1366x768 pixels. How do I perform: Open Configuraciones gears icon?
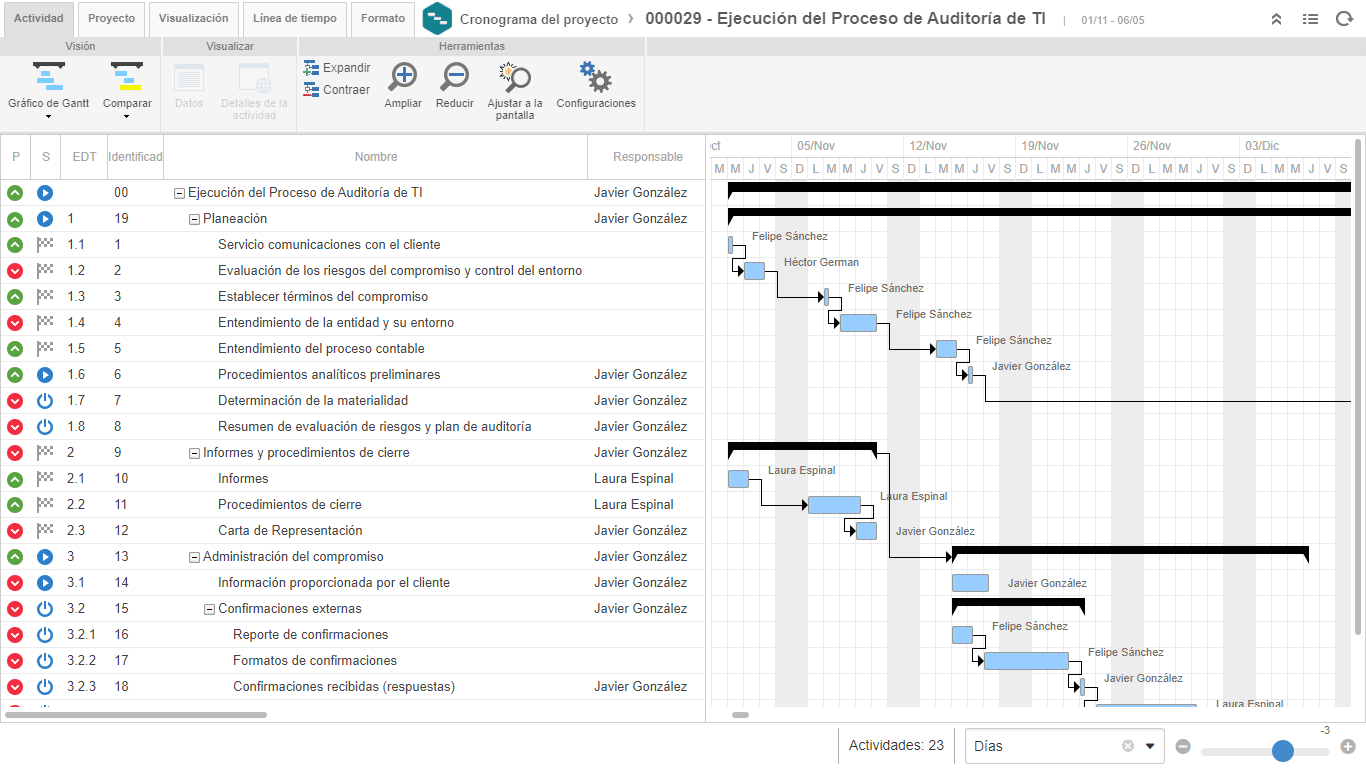coord(596,77)
